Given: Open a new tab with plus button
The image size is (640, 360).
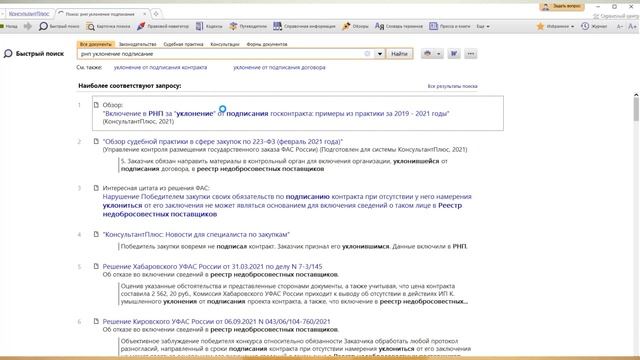Looking at the screenshot, I should click(156, 14).
